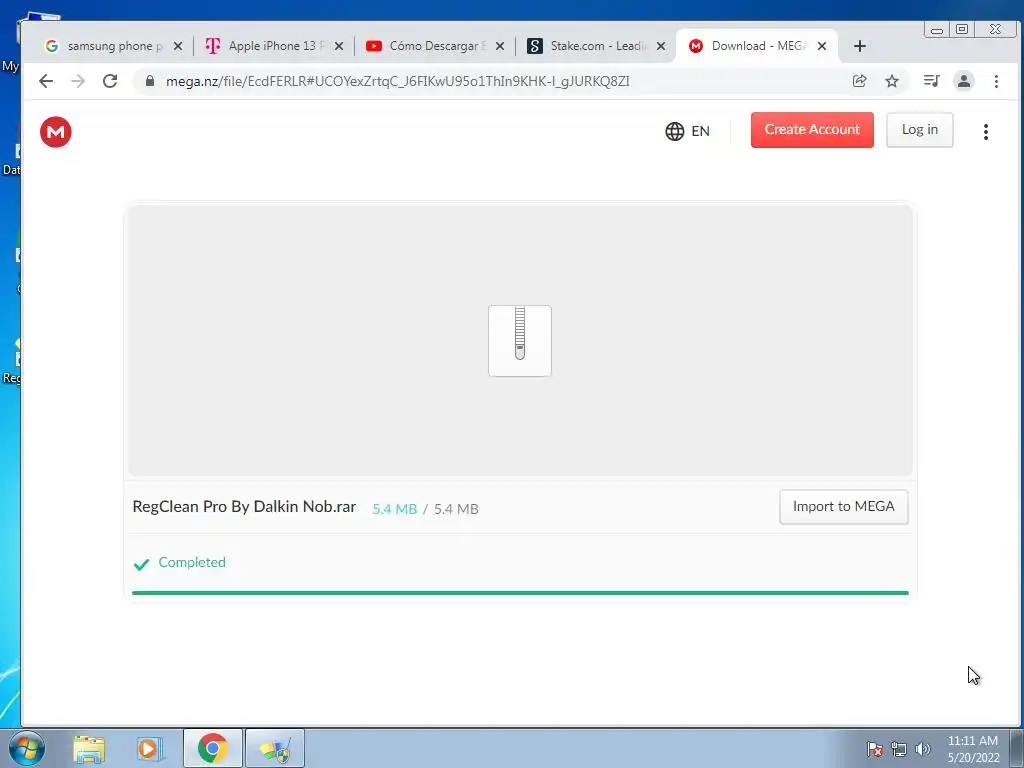This screenshot has height=768, width=1024.
Task: Open the Action Center flag icon
Action: tap(875, 749)
